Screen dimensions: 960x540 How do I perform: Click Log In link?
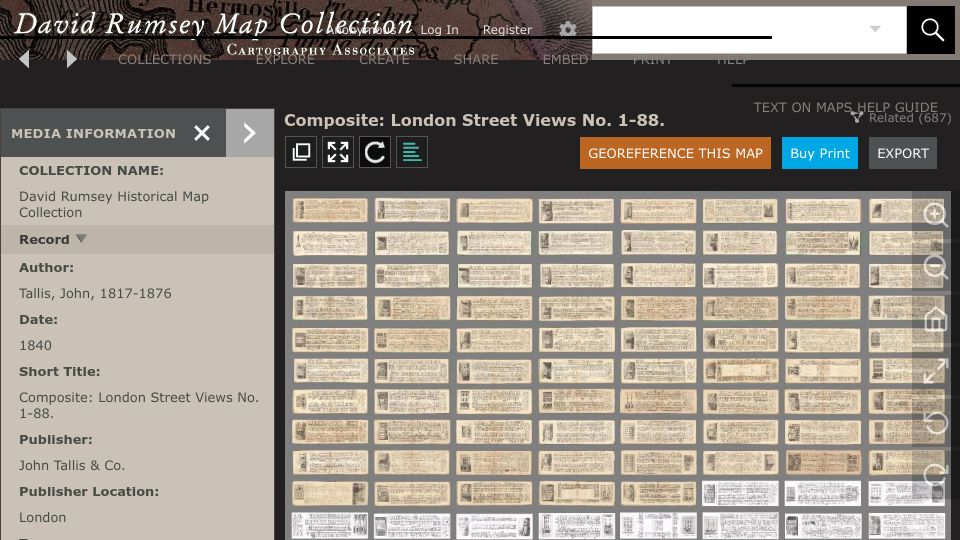[439, 29]
